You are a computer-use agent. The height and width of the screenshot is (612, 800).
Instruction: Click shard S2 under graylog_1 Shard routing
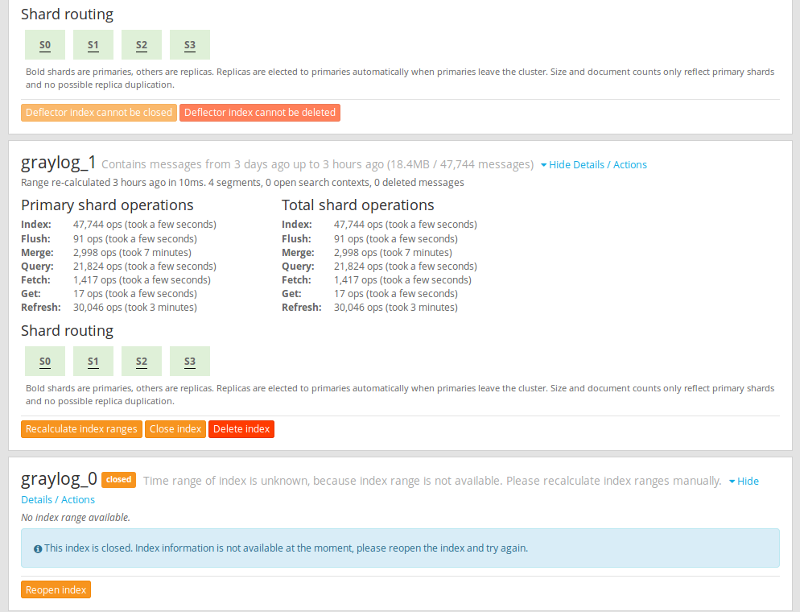coord(141,361)
